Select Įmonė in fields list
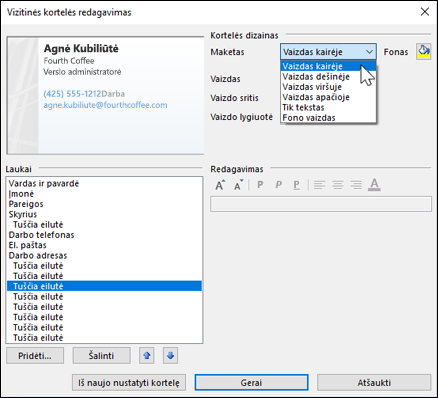 coord(104,194)
